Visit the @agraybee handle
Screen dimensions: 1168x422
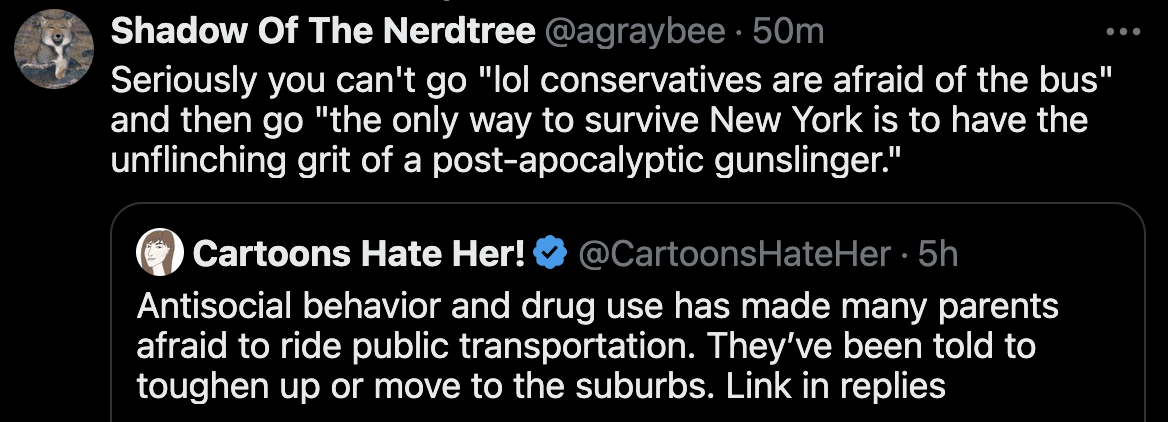634,32
